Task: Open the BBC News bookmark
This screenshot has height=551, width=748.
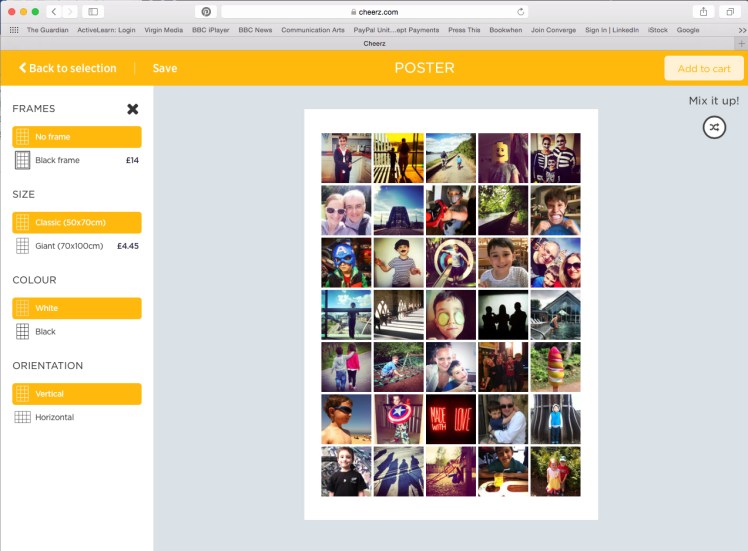Action: point(255,30)
